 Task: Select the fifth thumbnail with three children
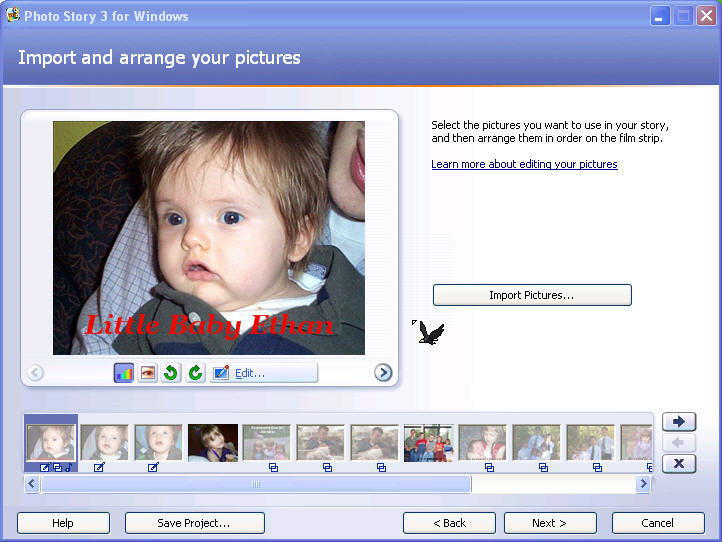[267, 443]
